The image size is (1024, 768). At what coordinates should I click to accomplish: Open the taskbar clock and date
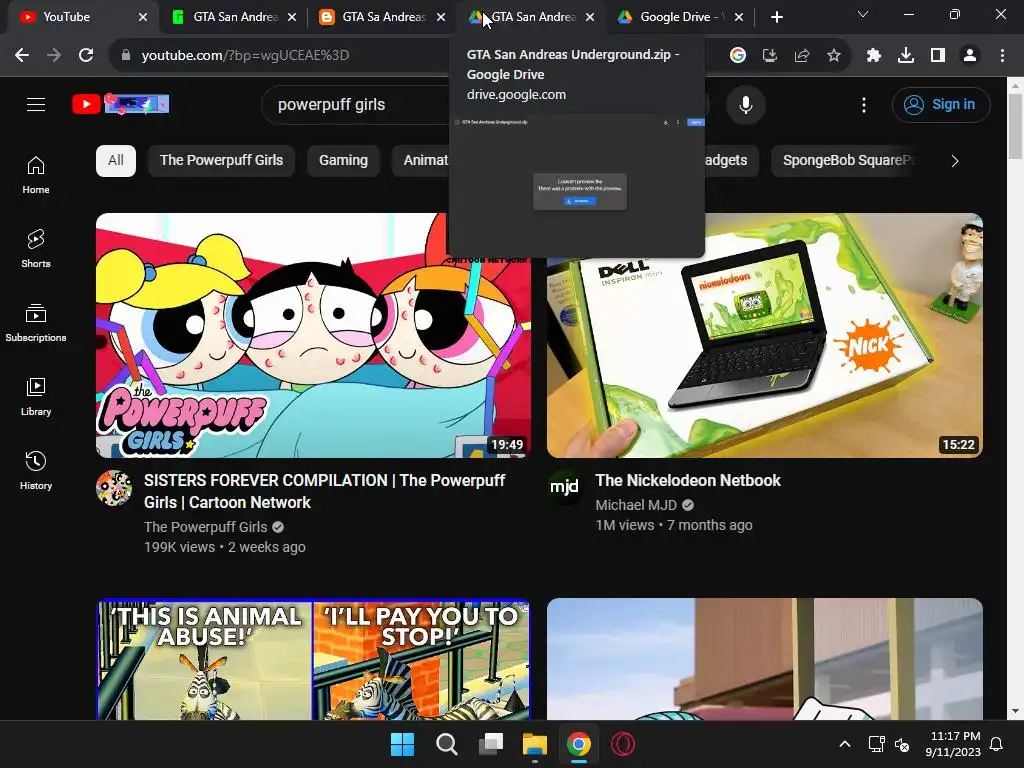[953, 744]
